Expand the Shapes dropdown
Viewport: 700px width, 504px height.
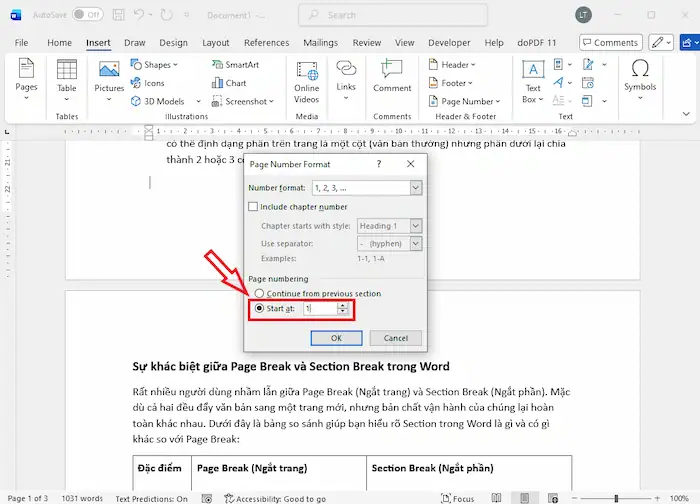click(159, 65)
